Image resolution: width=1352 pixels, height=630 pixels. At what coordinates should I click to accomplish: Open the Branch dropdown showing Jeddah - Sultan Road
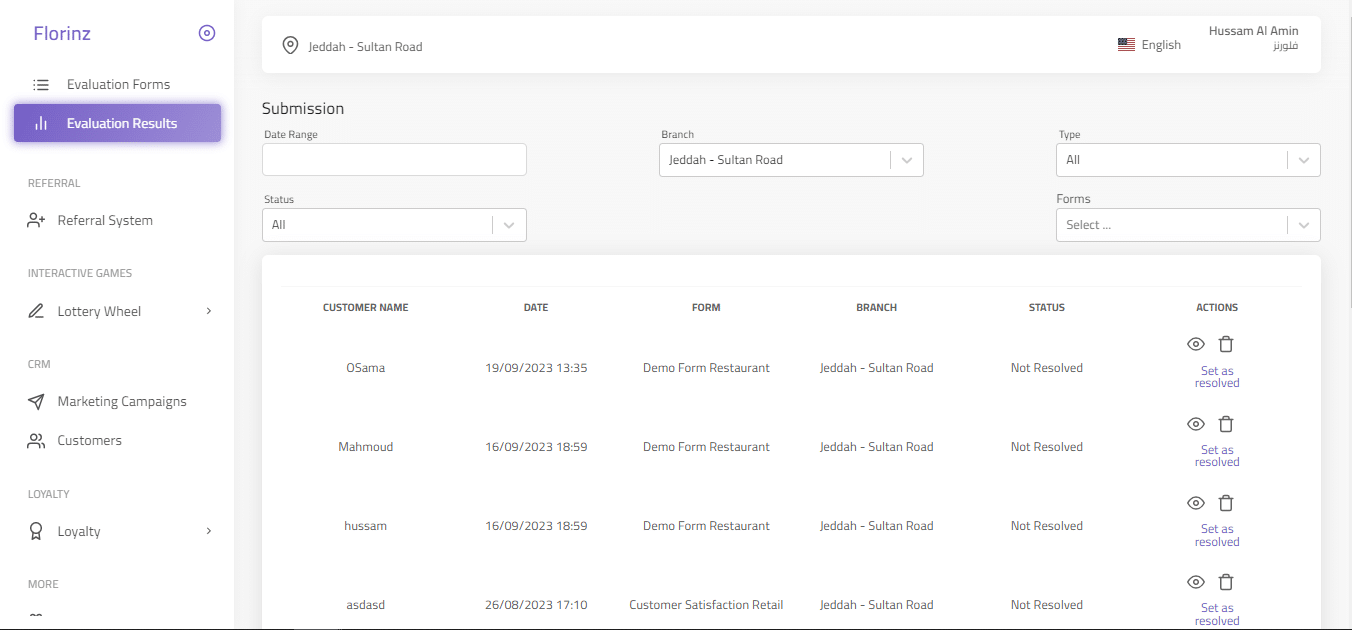790,160
